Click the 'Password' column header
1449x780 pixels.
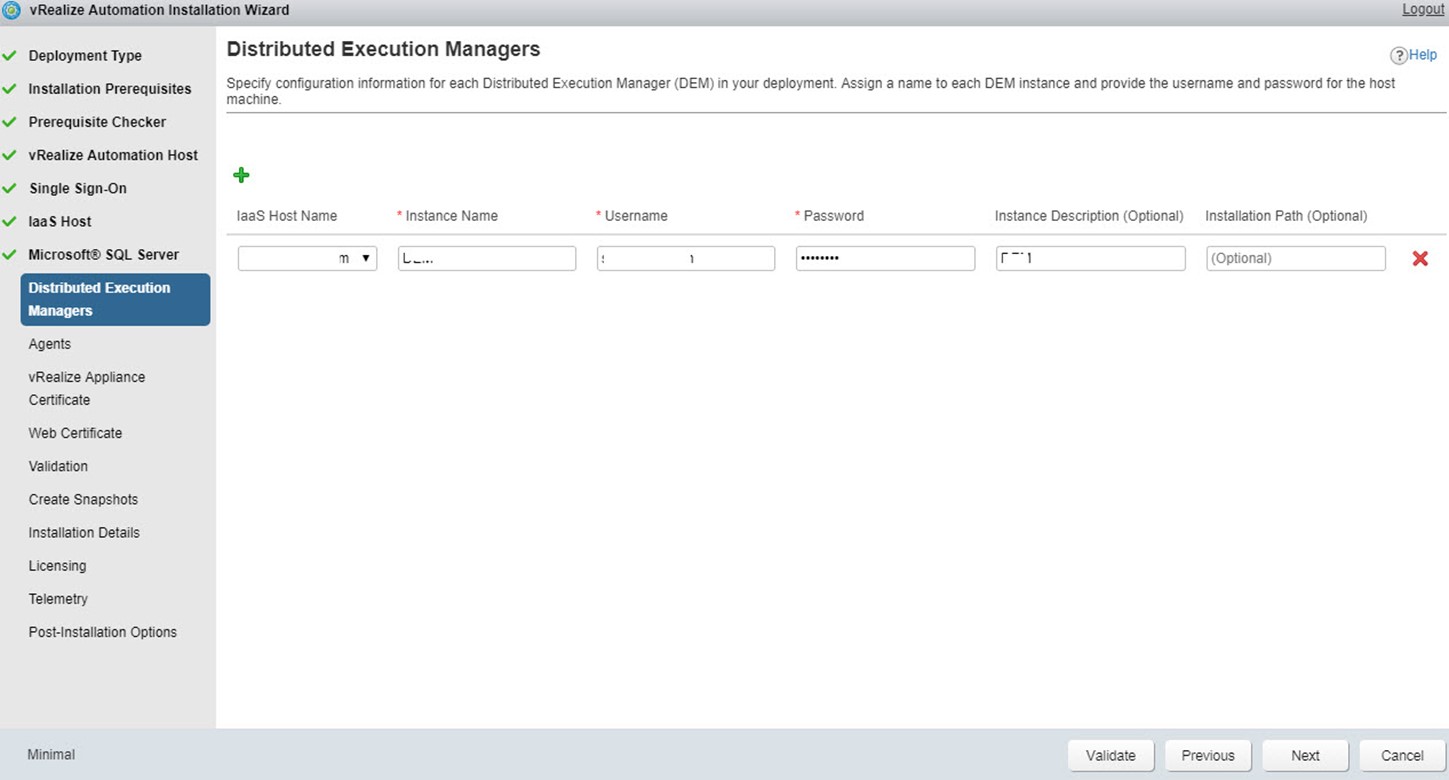click(834, 216)
